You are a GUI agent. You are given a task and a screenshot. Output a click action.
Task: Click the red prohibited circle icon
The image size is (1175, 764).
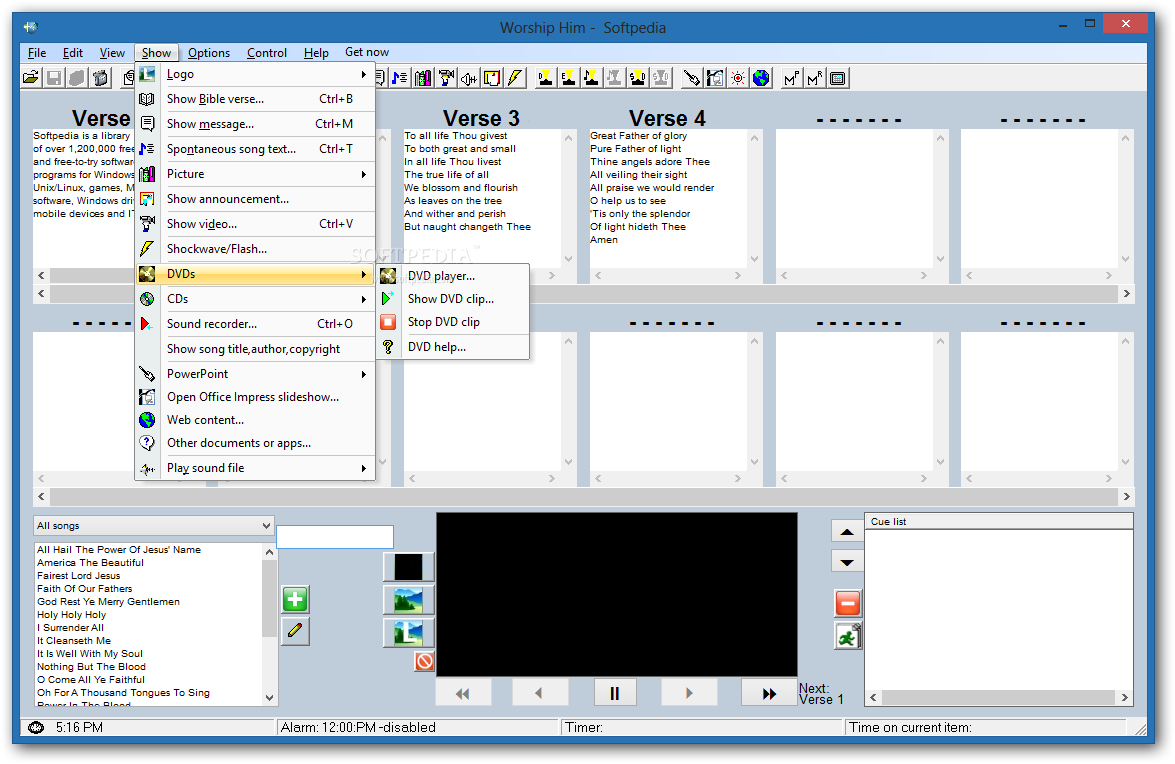click(x=424, y=661)
